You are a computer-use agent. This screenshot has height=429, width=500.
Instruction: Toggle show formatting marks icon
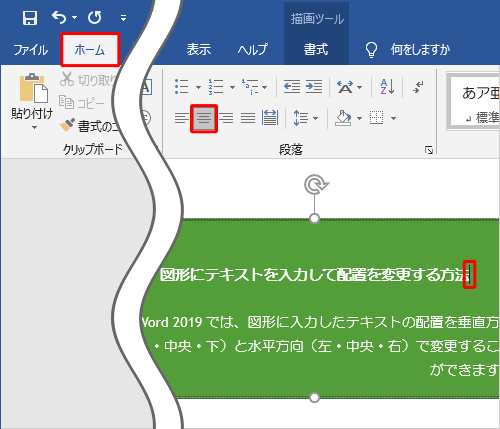[x=418, y=87]
